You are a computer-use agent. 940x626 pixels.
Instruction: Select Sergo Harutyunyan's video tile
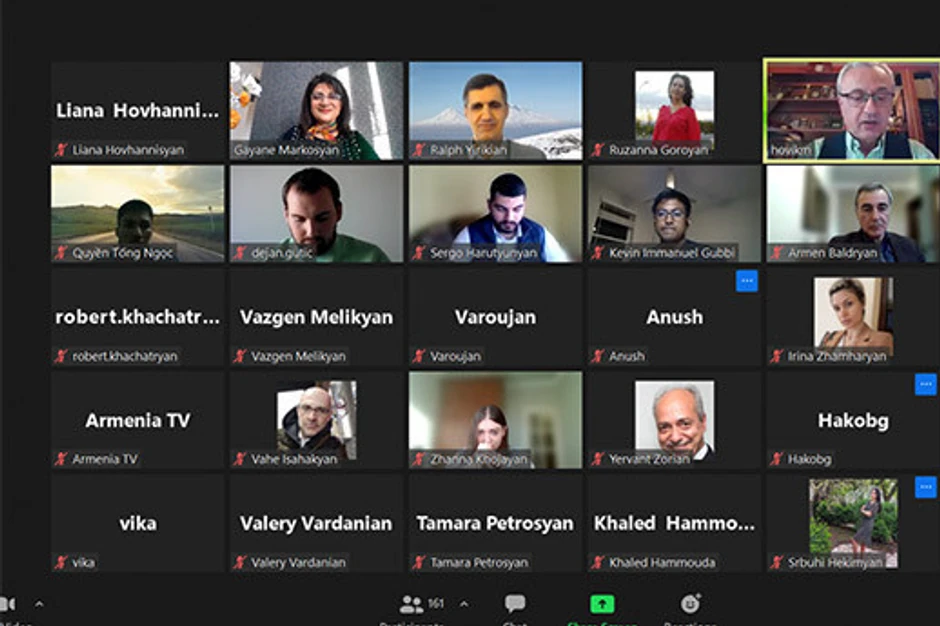495,214
